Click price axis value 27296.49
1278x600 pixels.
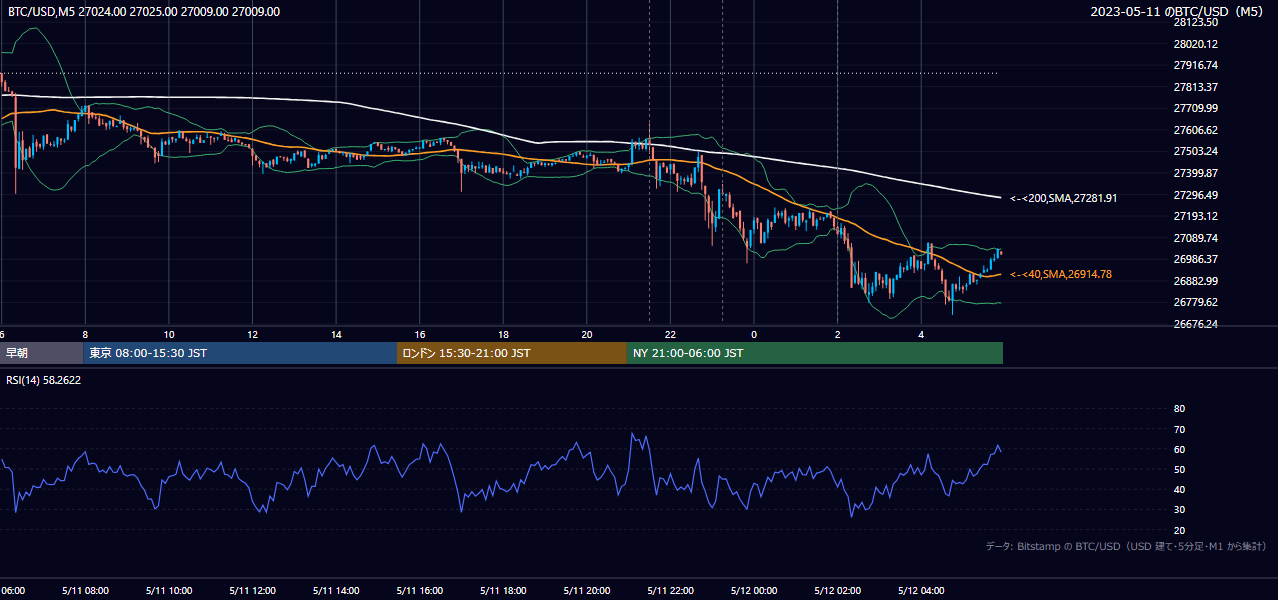[x=1195, y=195]
